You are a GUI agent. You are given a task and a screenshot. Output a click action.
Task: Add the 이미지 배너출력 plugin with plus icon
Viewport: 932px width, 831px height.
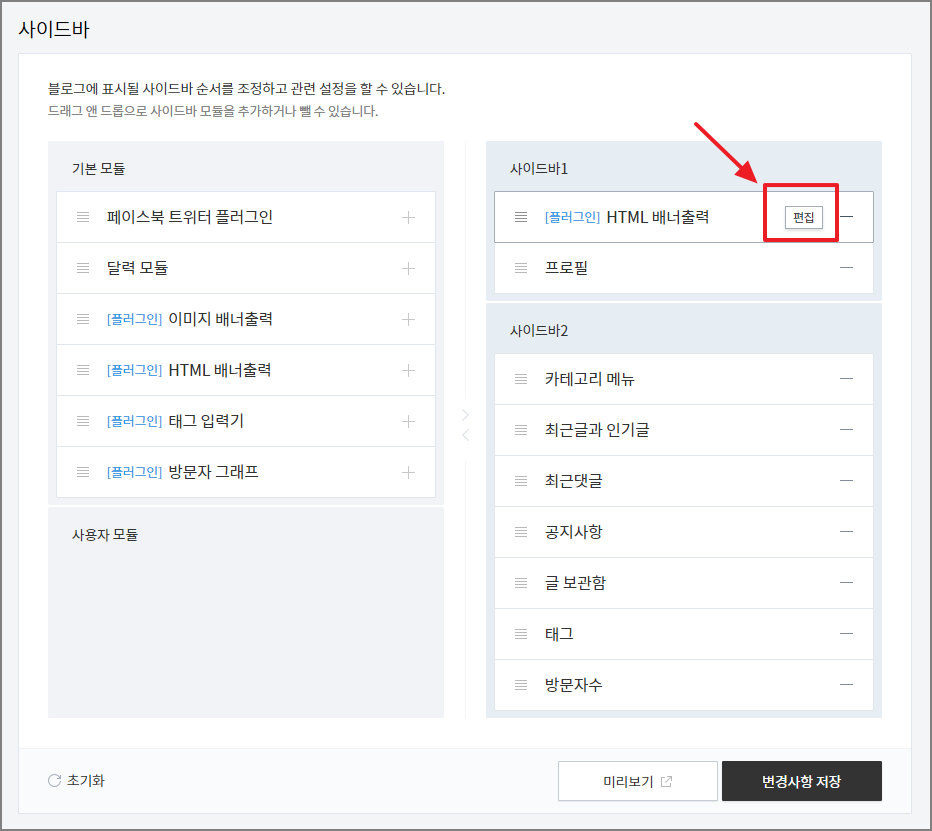(x=408, y=319)
